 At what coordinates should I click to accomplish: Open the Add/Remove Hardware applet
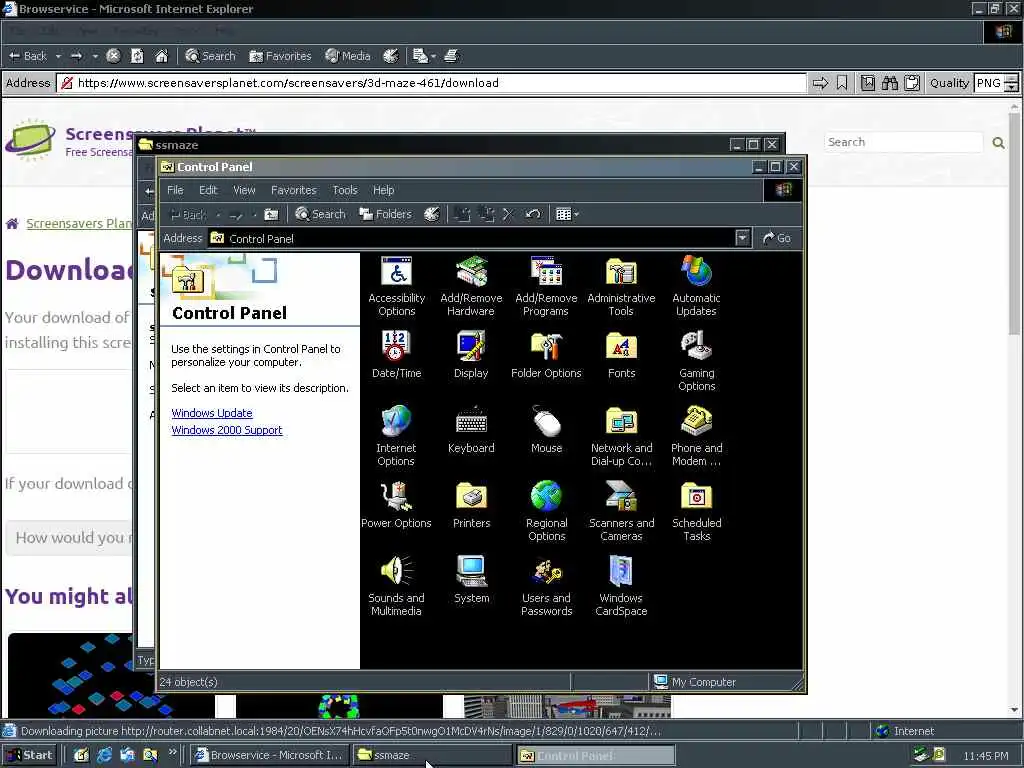[471, 286]
